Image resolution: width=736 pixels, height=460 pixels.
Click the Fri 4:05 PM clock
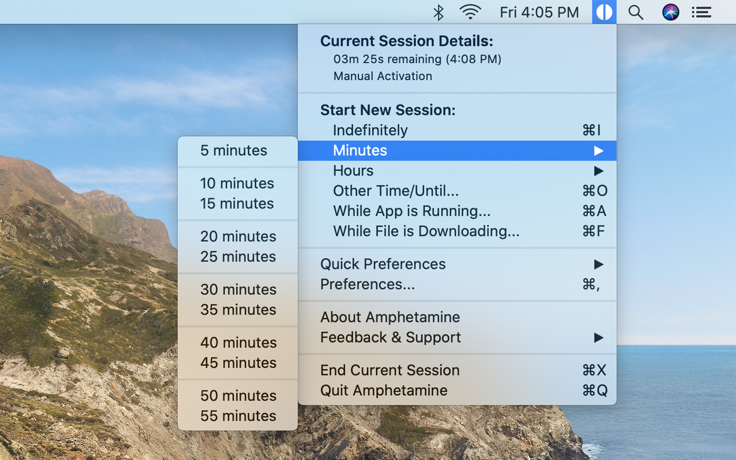(539, 12)
